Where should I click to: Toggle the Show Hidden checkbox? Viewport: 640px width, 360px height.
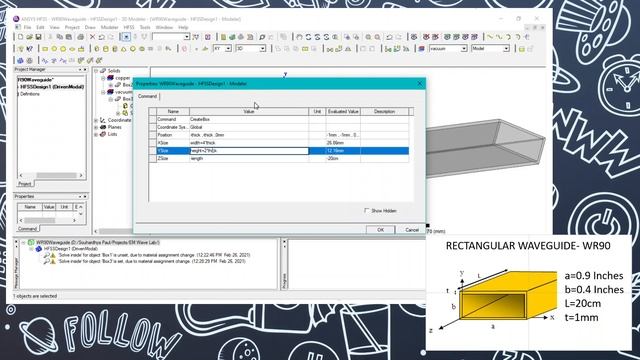pos(367,211)
